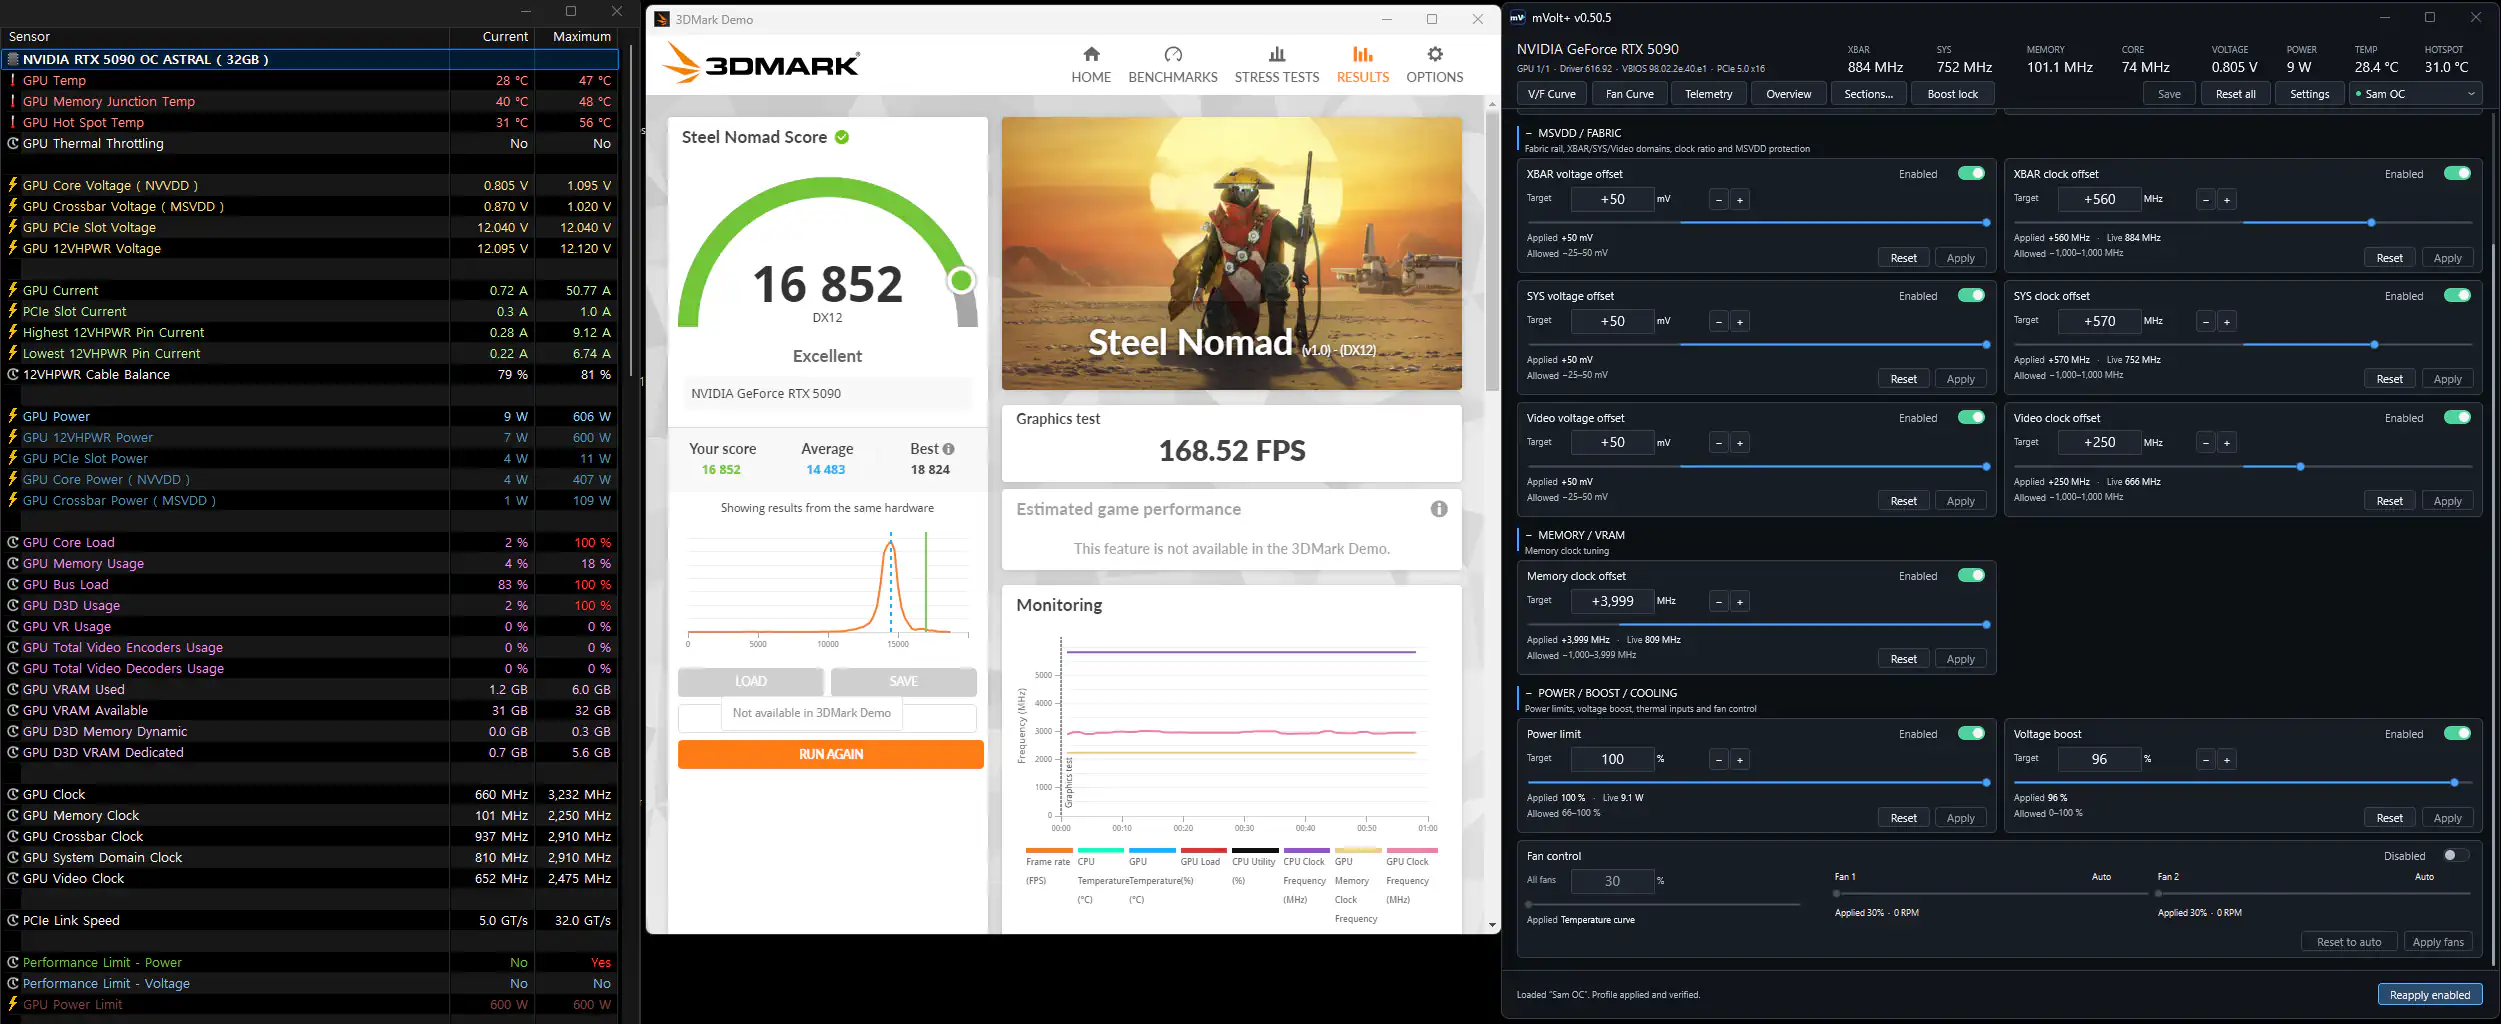Open the Fan Curve tab
The image size is (2501, 1024).
(x=1629, y=94)
